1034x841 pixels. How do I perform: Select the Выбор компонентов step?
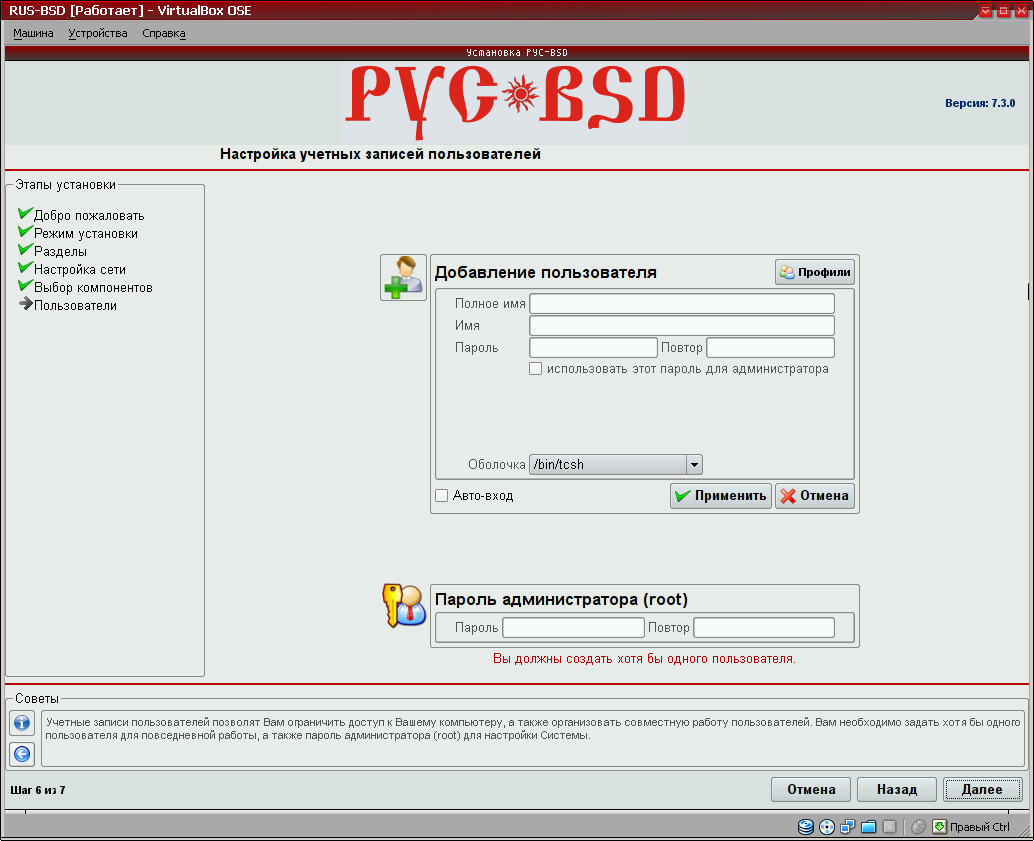pyautogui.click(x=93, y=288)
